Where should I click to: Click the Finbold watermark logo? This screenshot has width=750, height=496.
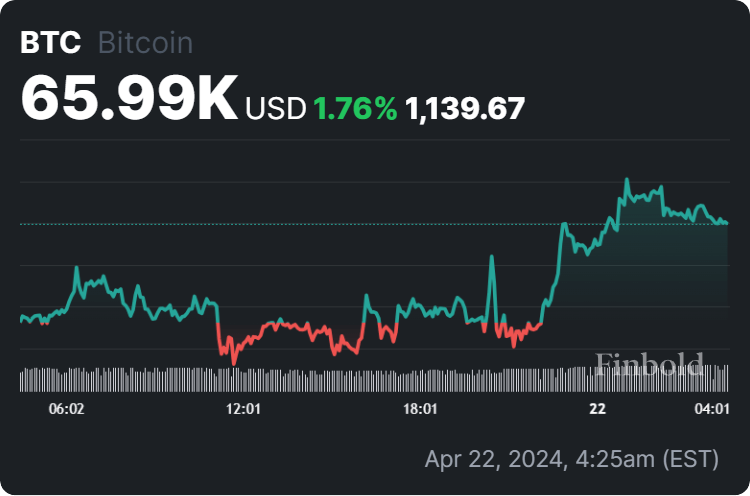[650, 363]
